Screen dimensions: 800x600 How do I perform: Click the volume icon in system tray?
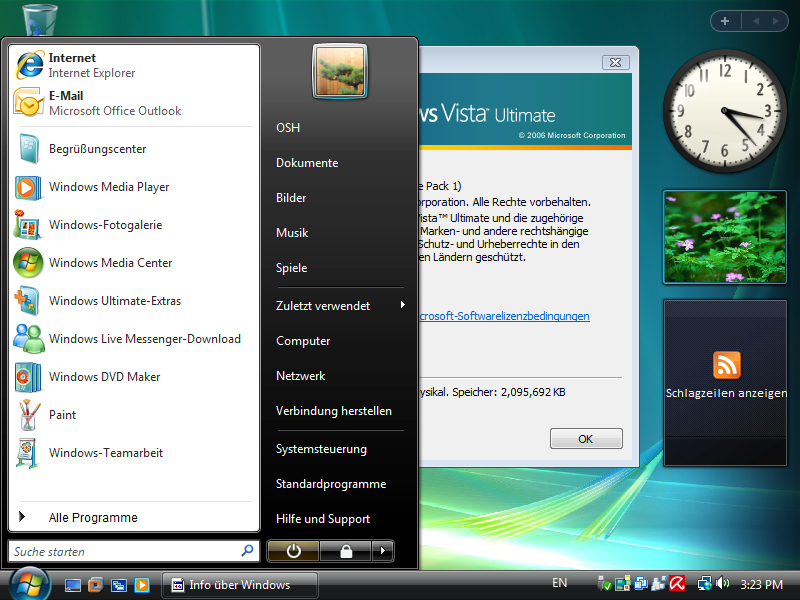[723, 583]
